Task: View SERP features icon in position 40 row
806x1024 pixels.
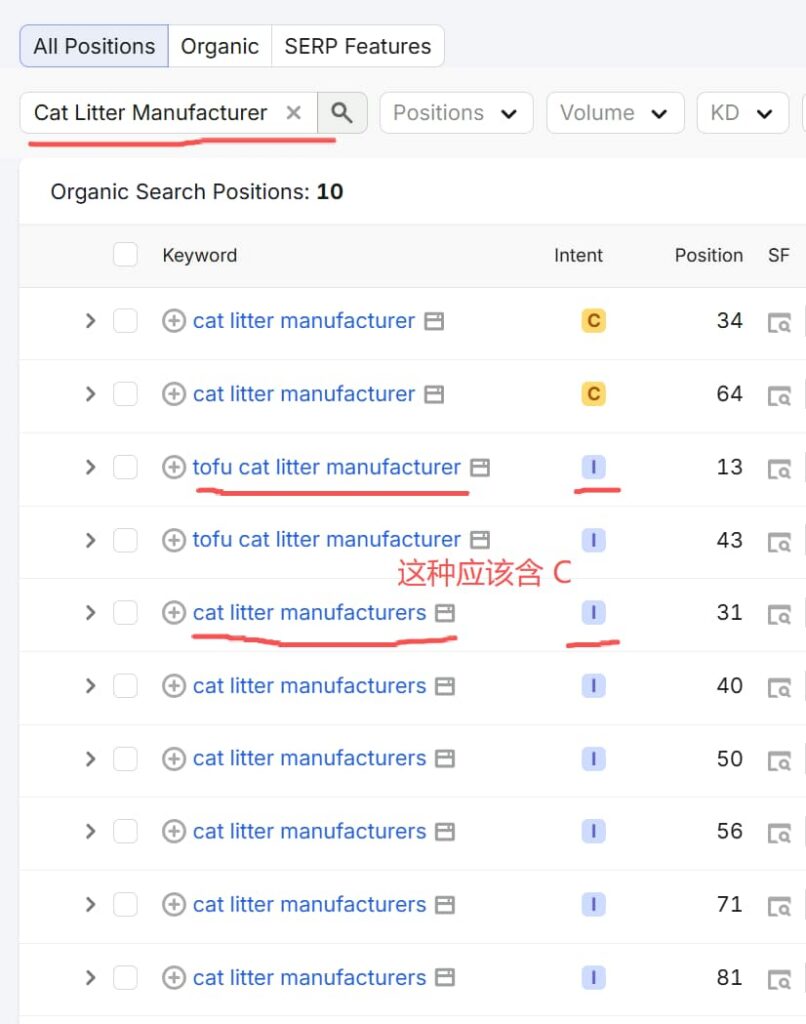Action: [779, 688]
